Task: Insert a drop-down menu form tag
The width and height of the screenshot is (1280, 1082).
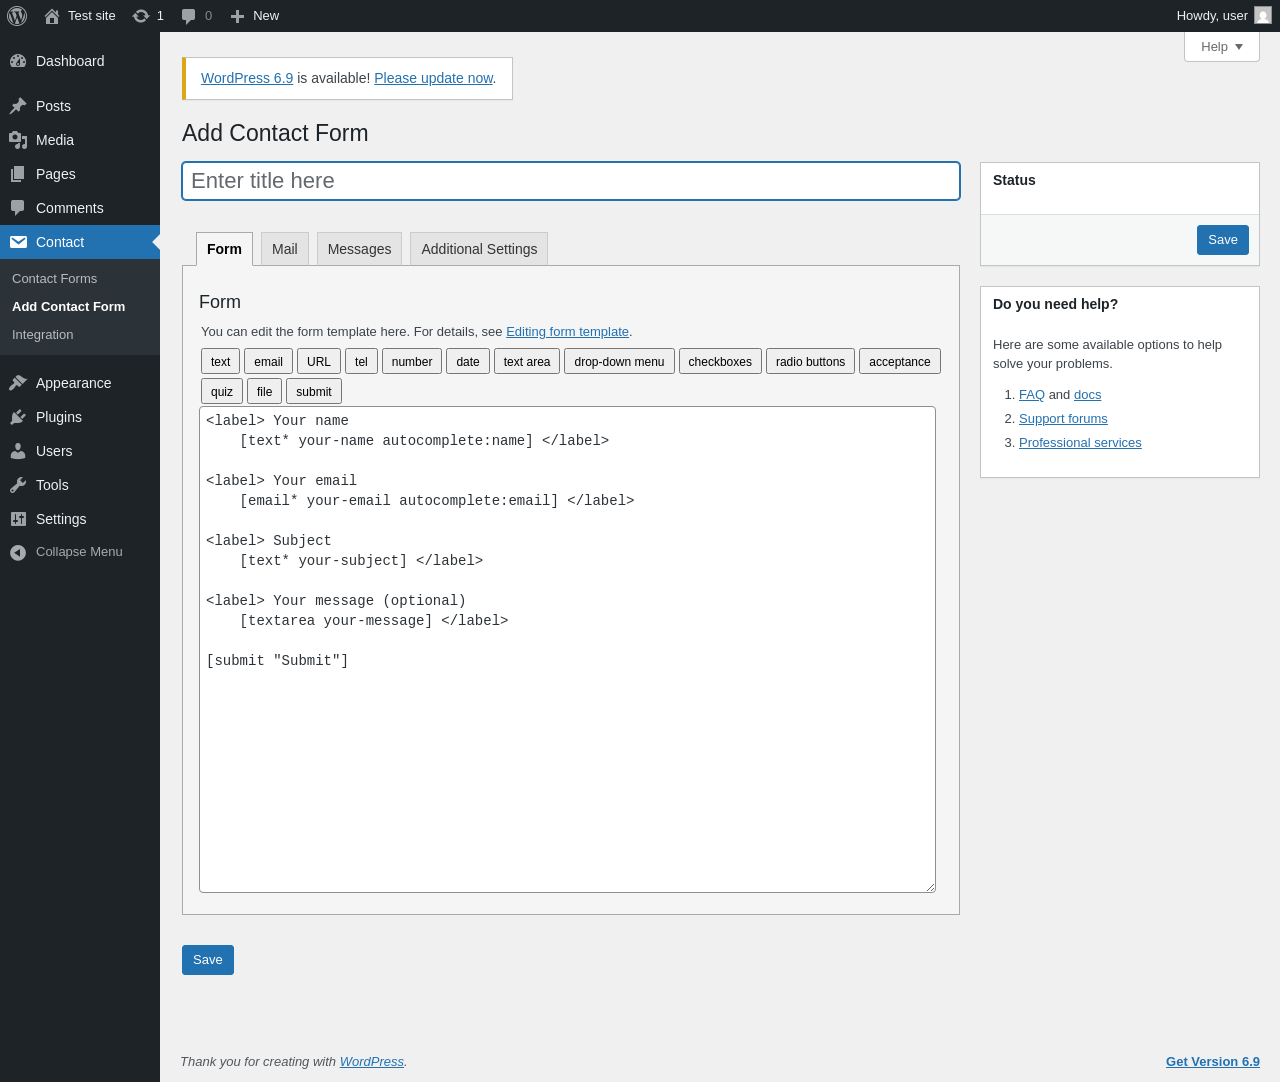Action: [x=619, y=362]
